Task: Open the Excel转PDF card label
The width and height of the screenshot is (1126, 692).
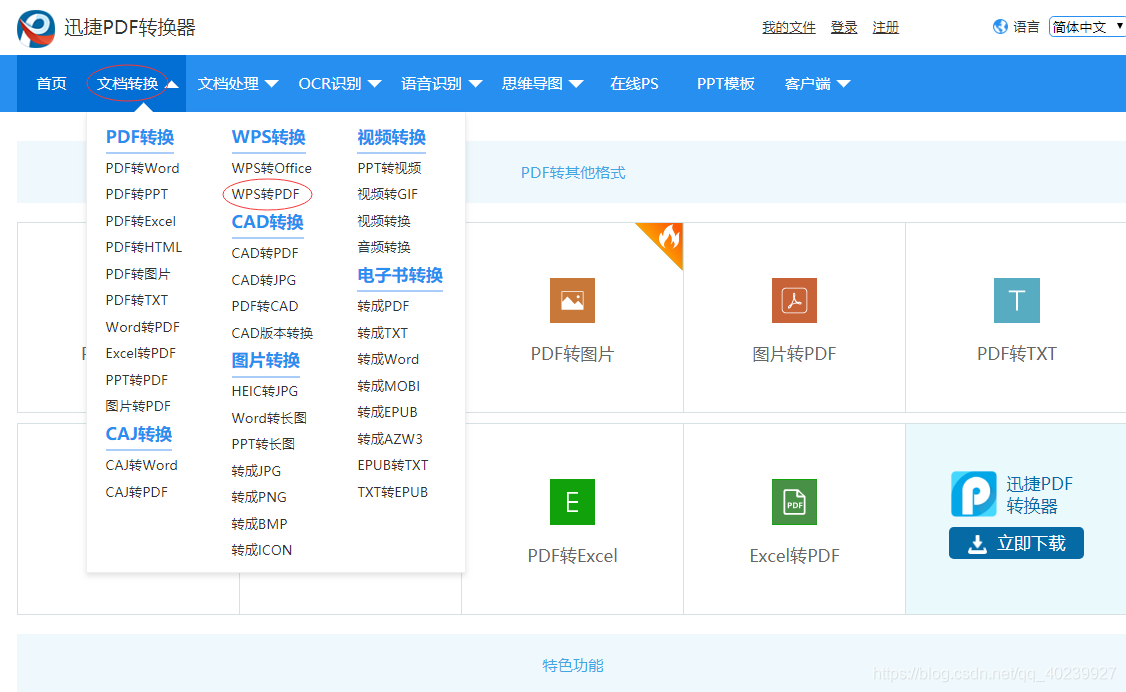Action: tap(794, 556)
